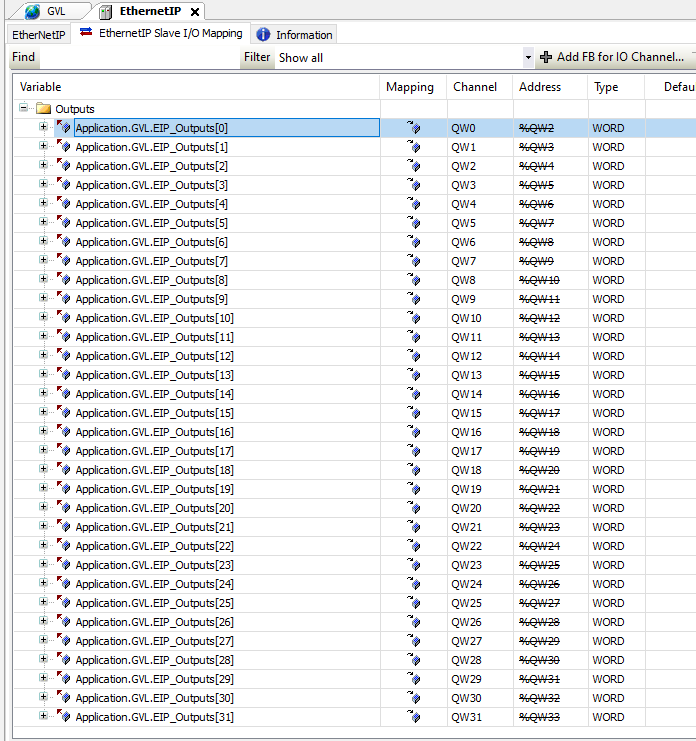Open the EtherNetIP configuration tab
This screenshot has height=741, width=696.
tap(39, 35)
